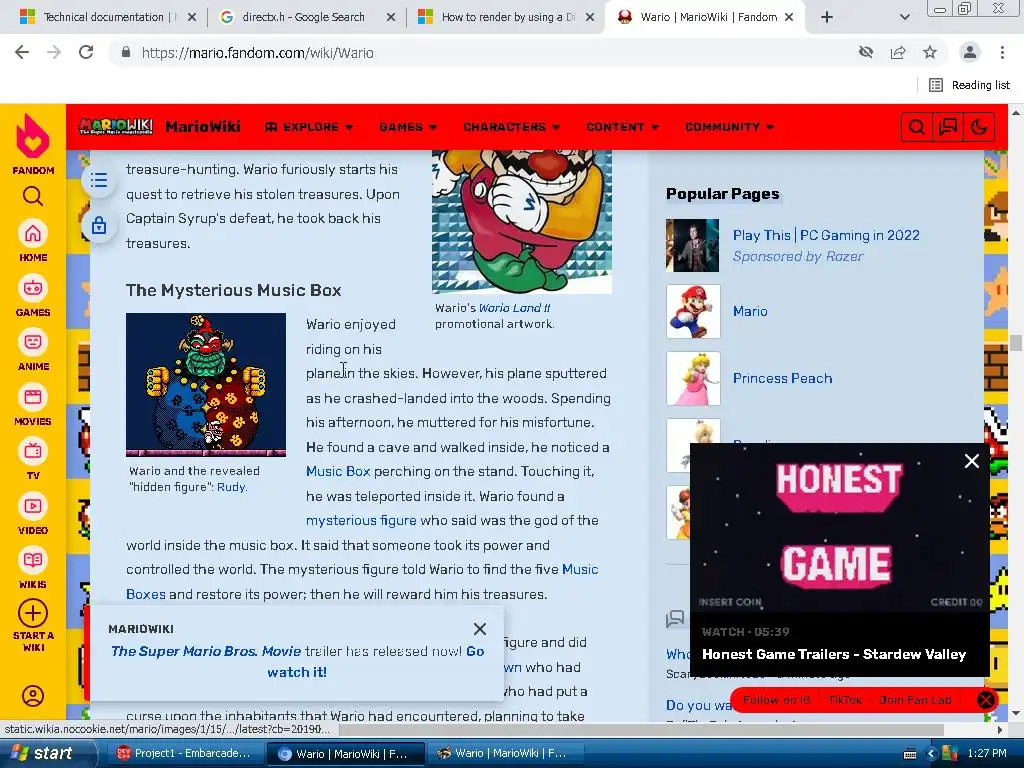1024x768 pixels.
Task: Click the address bar URL field
Action: point(483,52)
